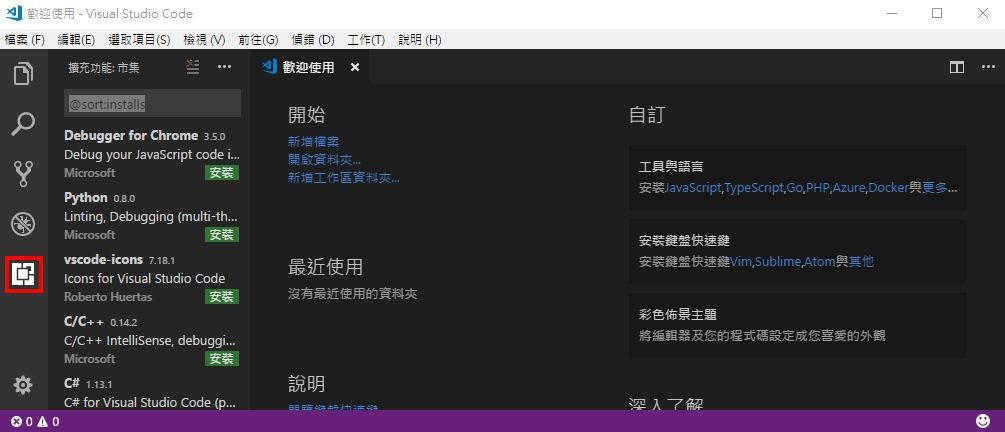Click the TypeScript link

point(754,188)
